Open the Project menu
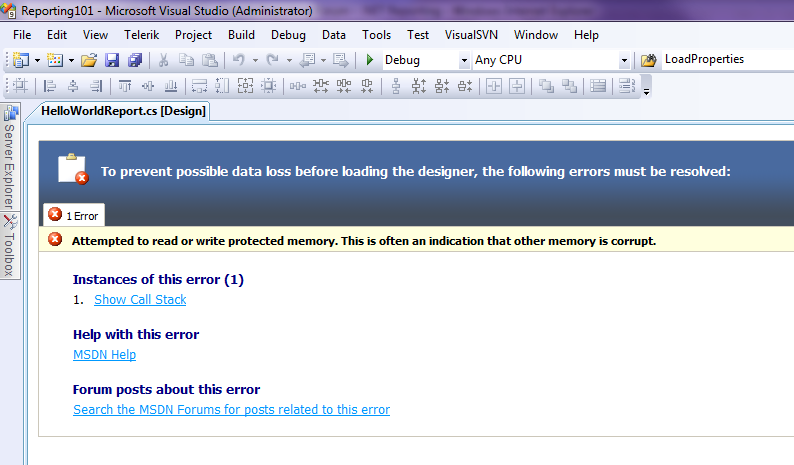Viewport: 794px width, 465px height. click(193, 35)
